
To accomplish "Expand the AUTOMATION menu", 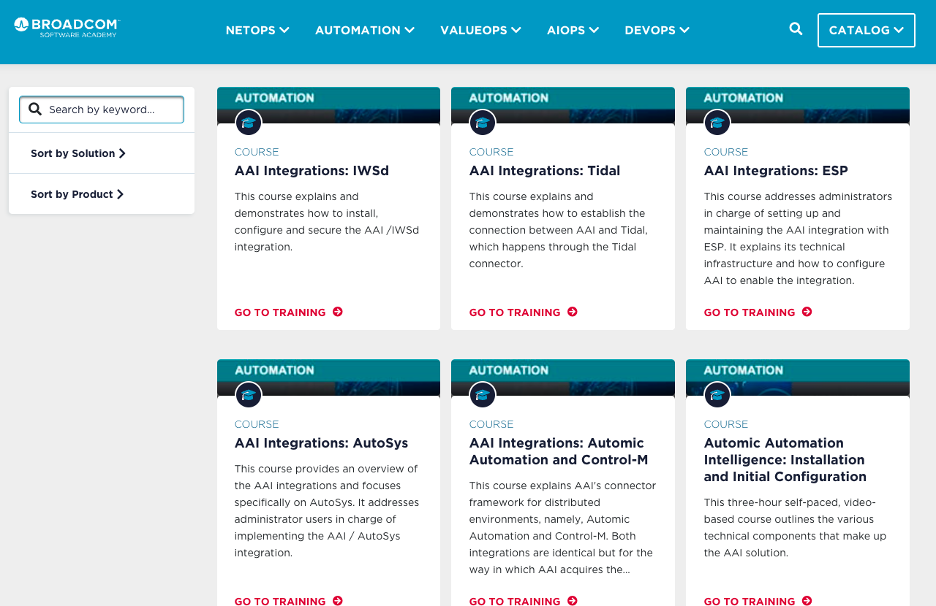I will click(x=365, y=30).
